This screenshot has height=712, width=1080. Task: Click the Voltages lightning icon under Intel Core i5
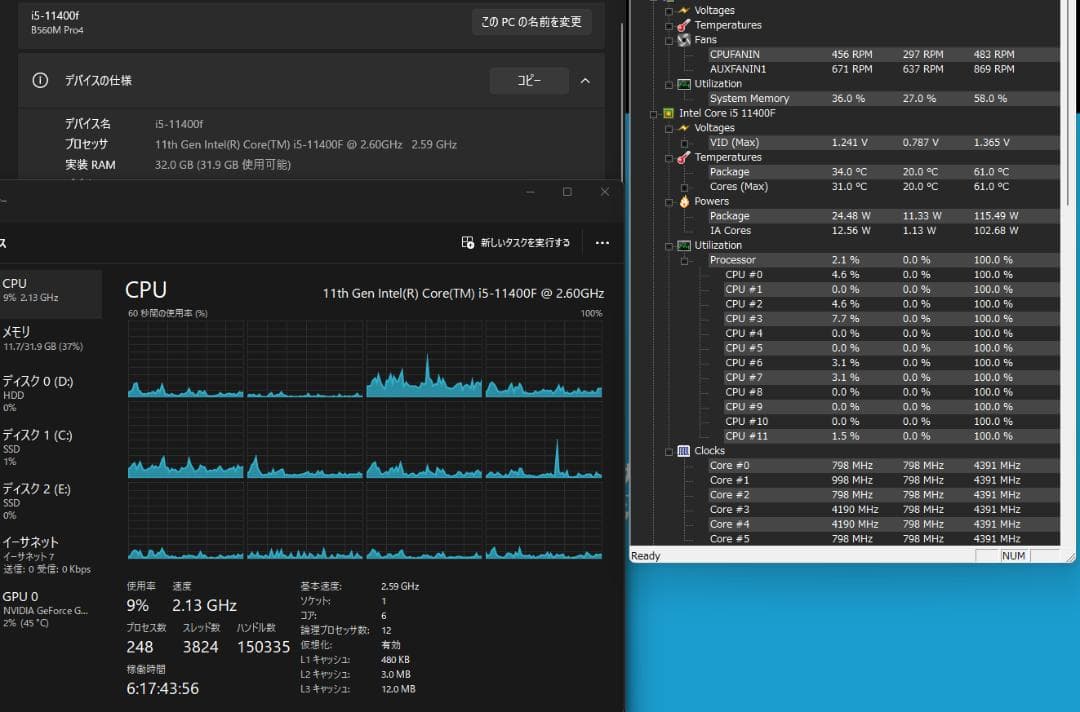685,128
